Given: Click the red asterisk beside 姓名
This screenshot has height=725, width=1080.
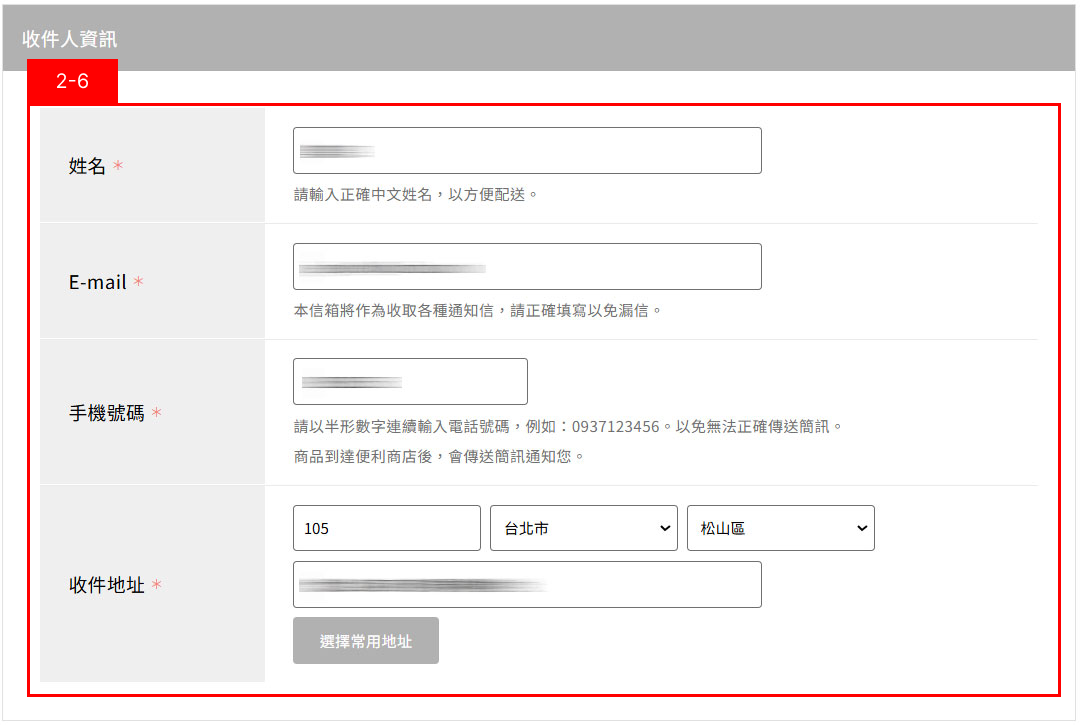Looking at the screenshot, I should pos(118,167).
